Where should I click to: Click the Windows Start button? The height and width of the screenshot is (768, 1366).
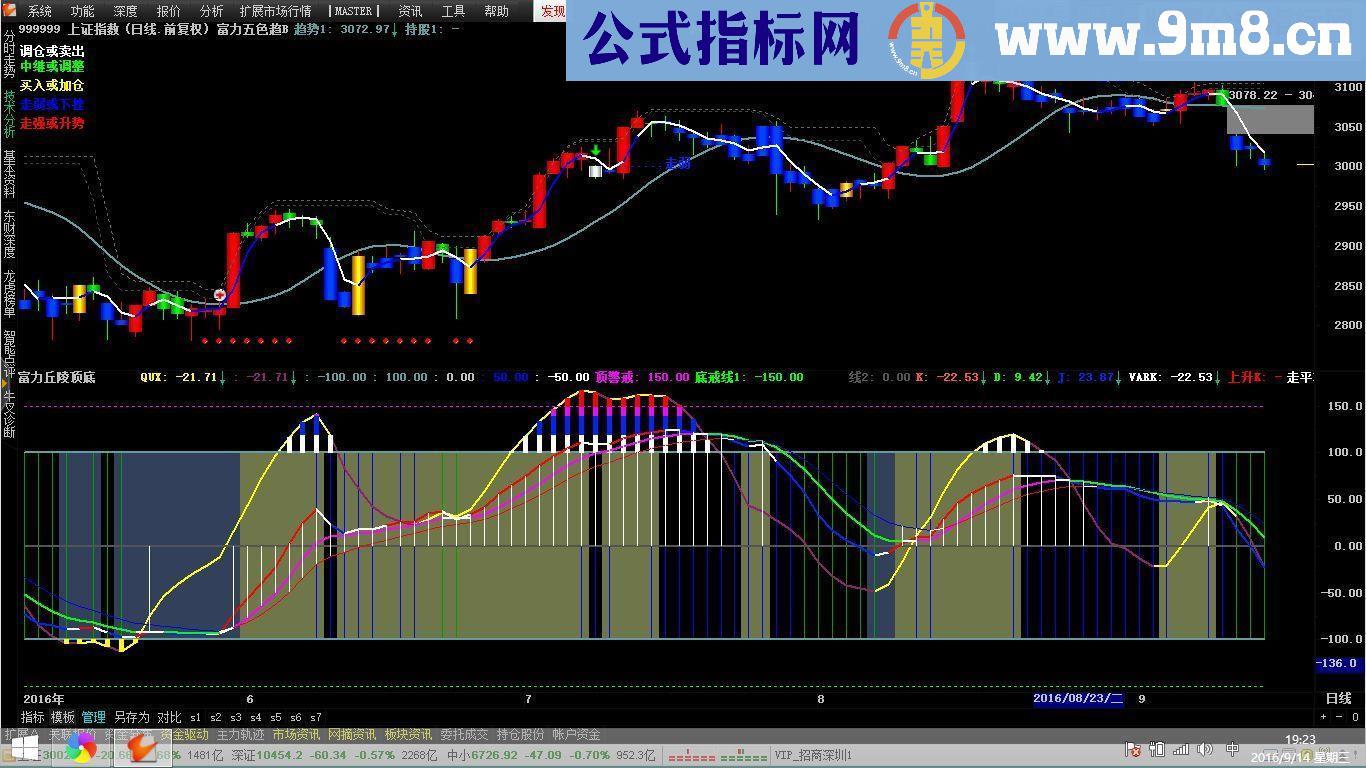23,749
